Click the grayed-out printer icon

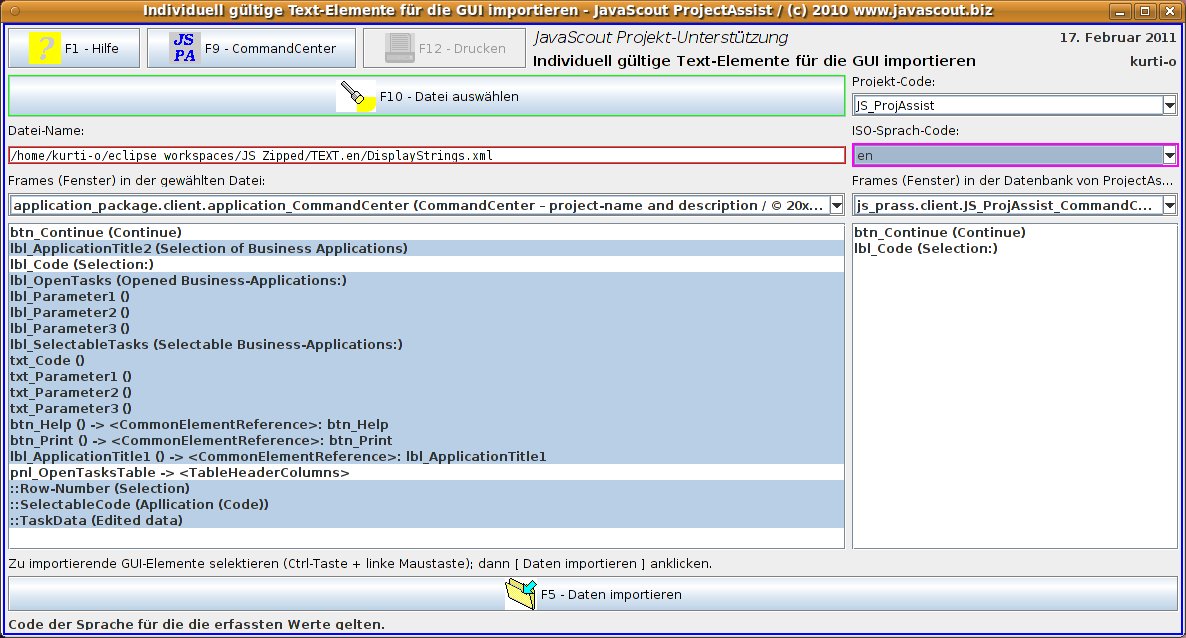click(400, 48)
